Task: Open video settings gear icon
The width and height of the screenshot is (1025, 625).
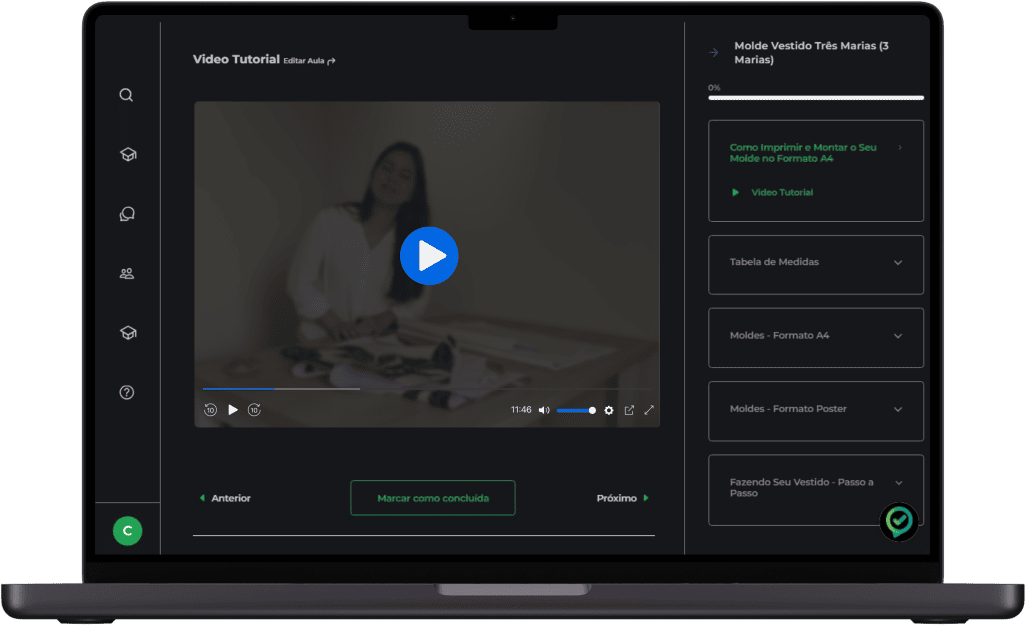Action: tap(609, 411)
